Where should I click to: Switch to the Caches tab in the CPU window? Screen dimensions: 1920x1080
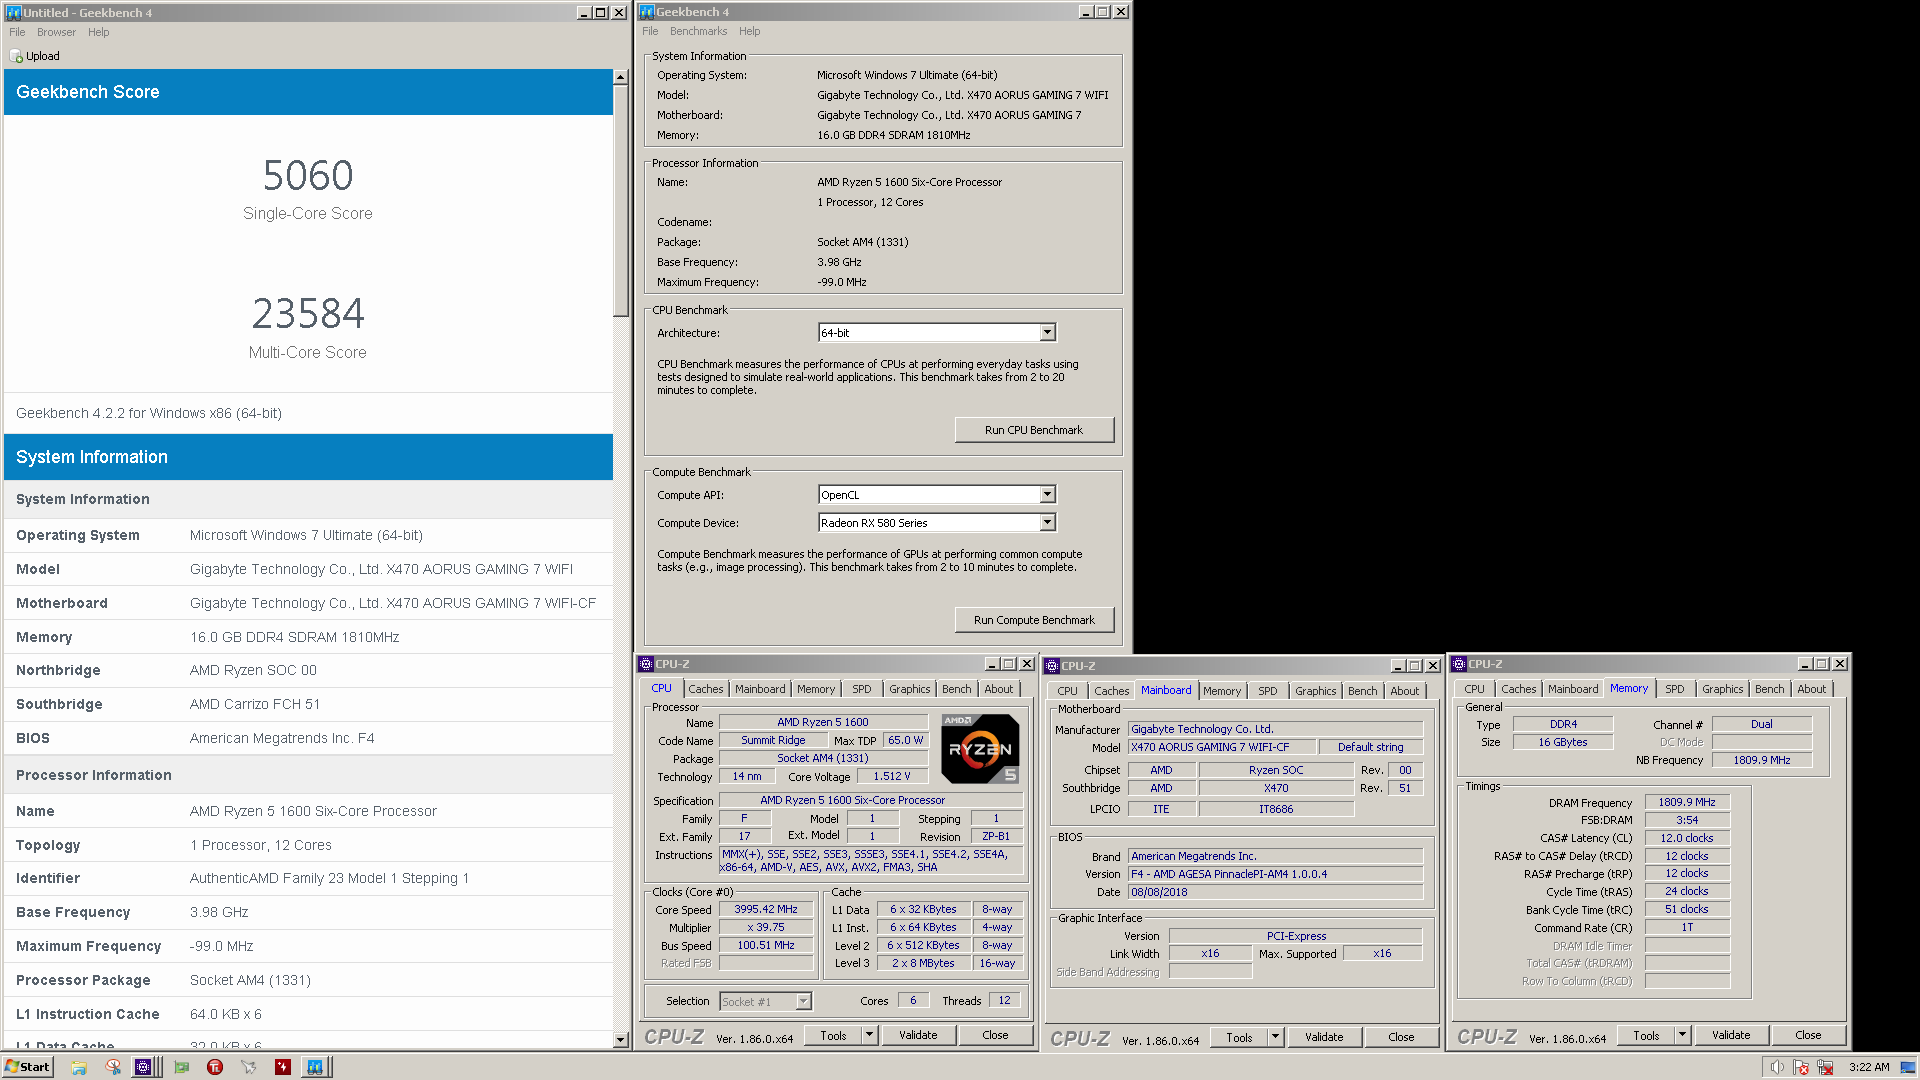point(705,689)
